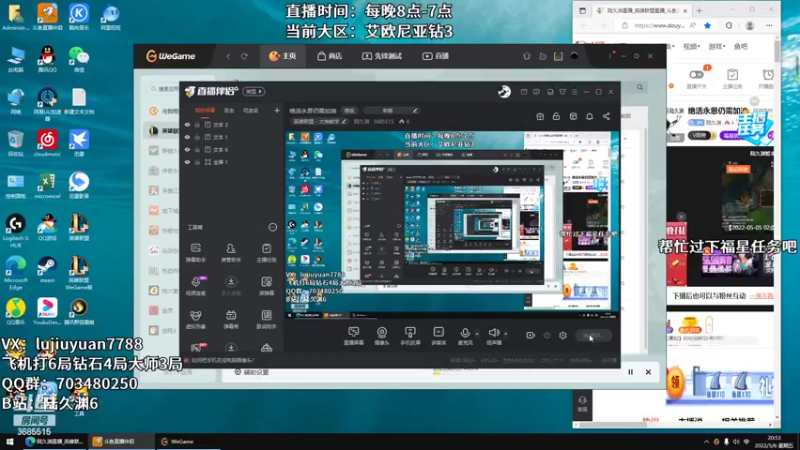Open the lyrics assistant tool

pyautogui.click(x=266, y=319)
